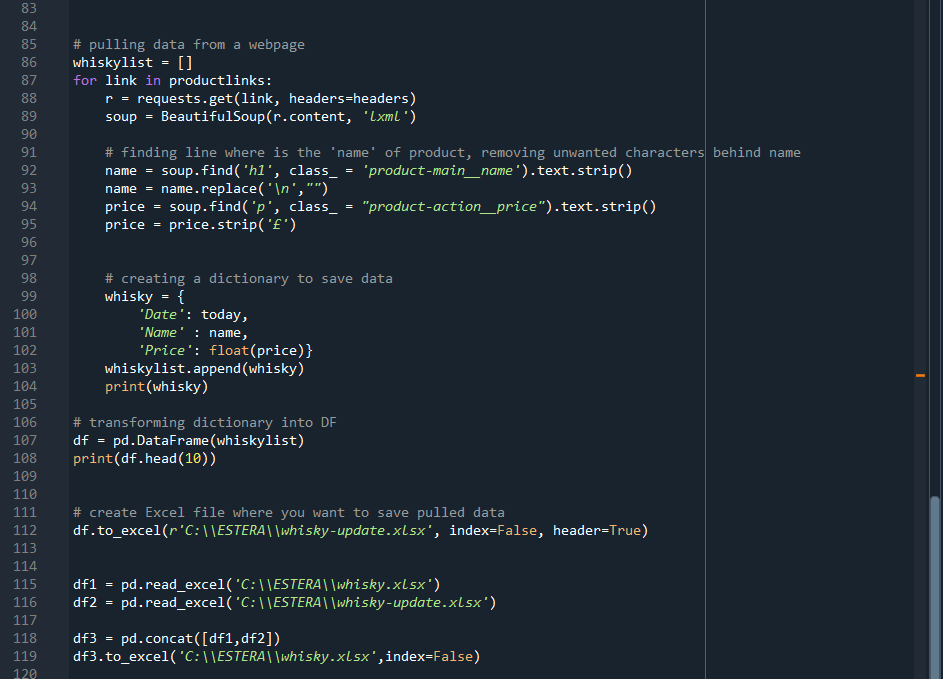The height and width of the screenshot is (679, 943).
Task: Click the 'Price' dictionary key
Action: click(x=165, y=351)
